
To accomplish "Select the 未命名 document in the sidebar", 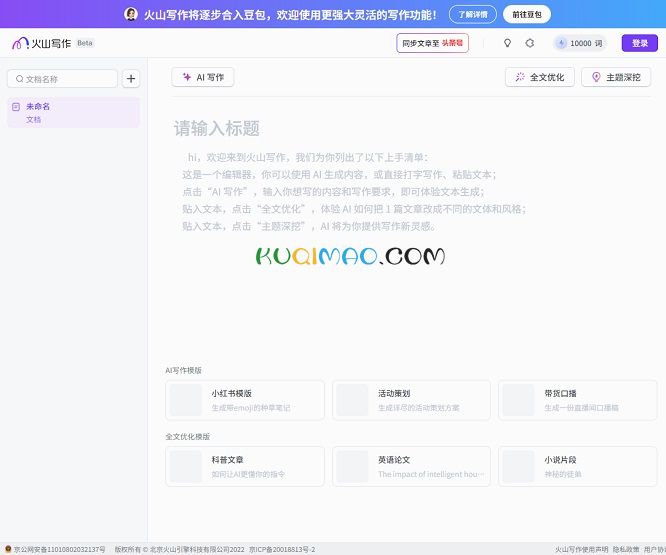I will click(73, 113).
